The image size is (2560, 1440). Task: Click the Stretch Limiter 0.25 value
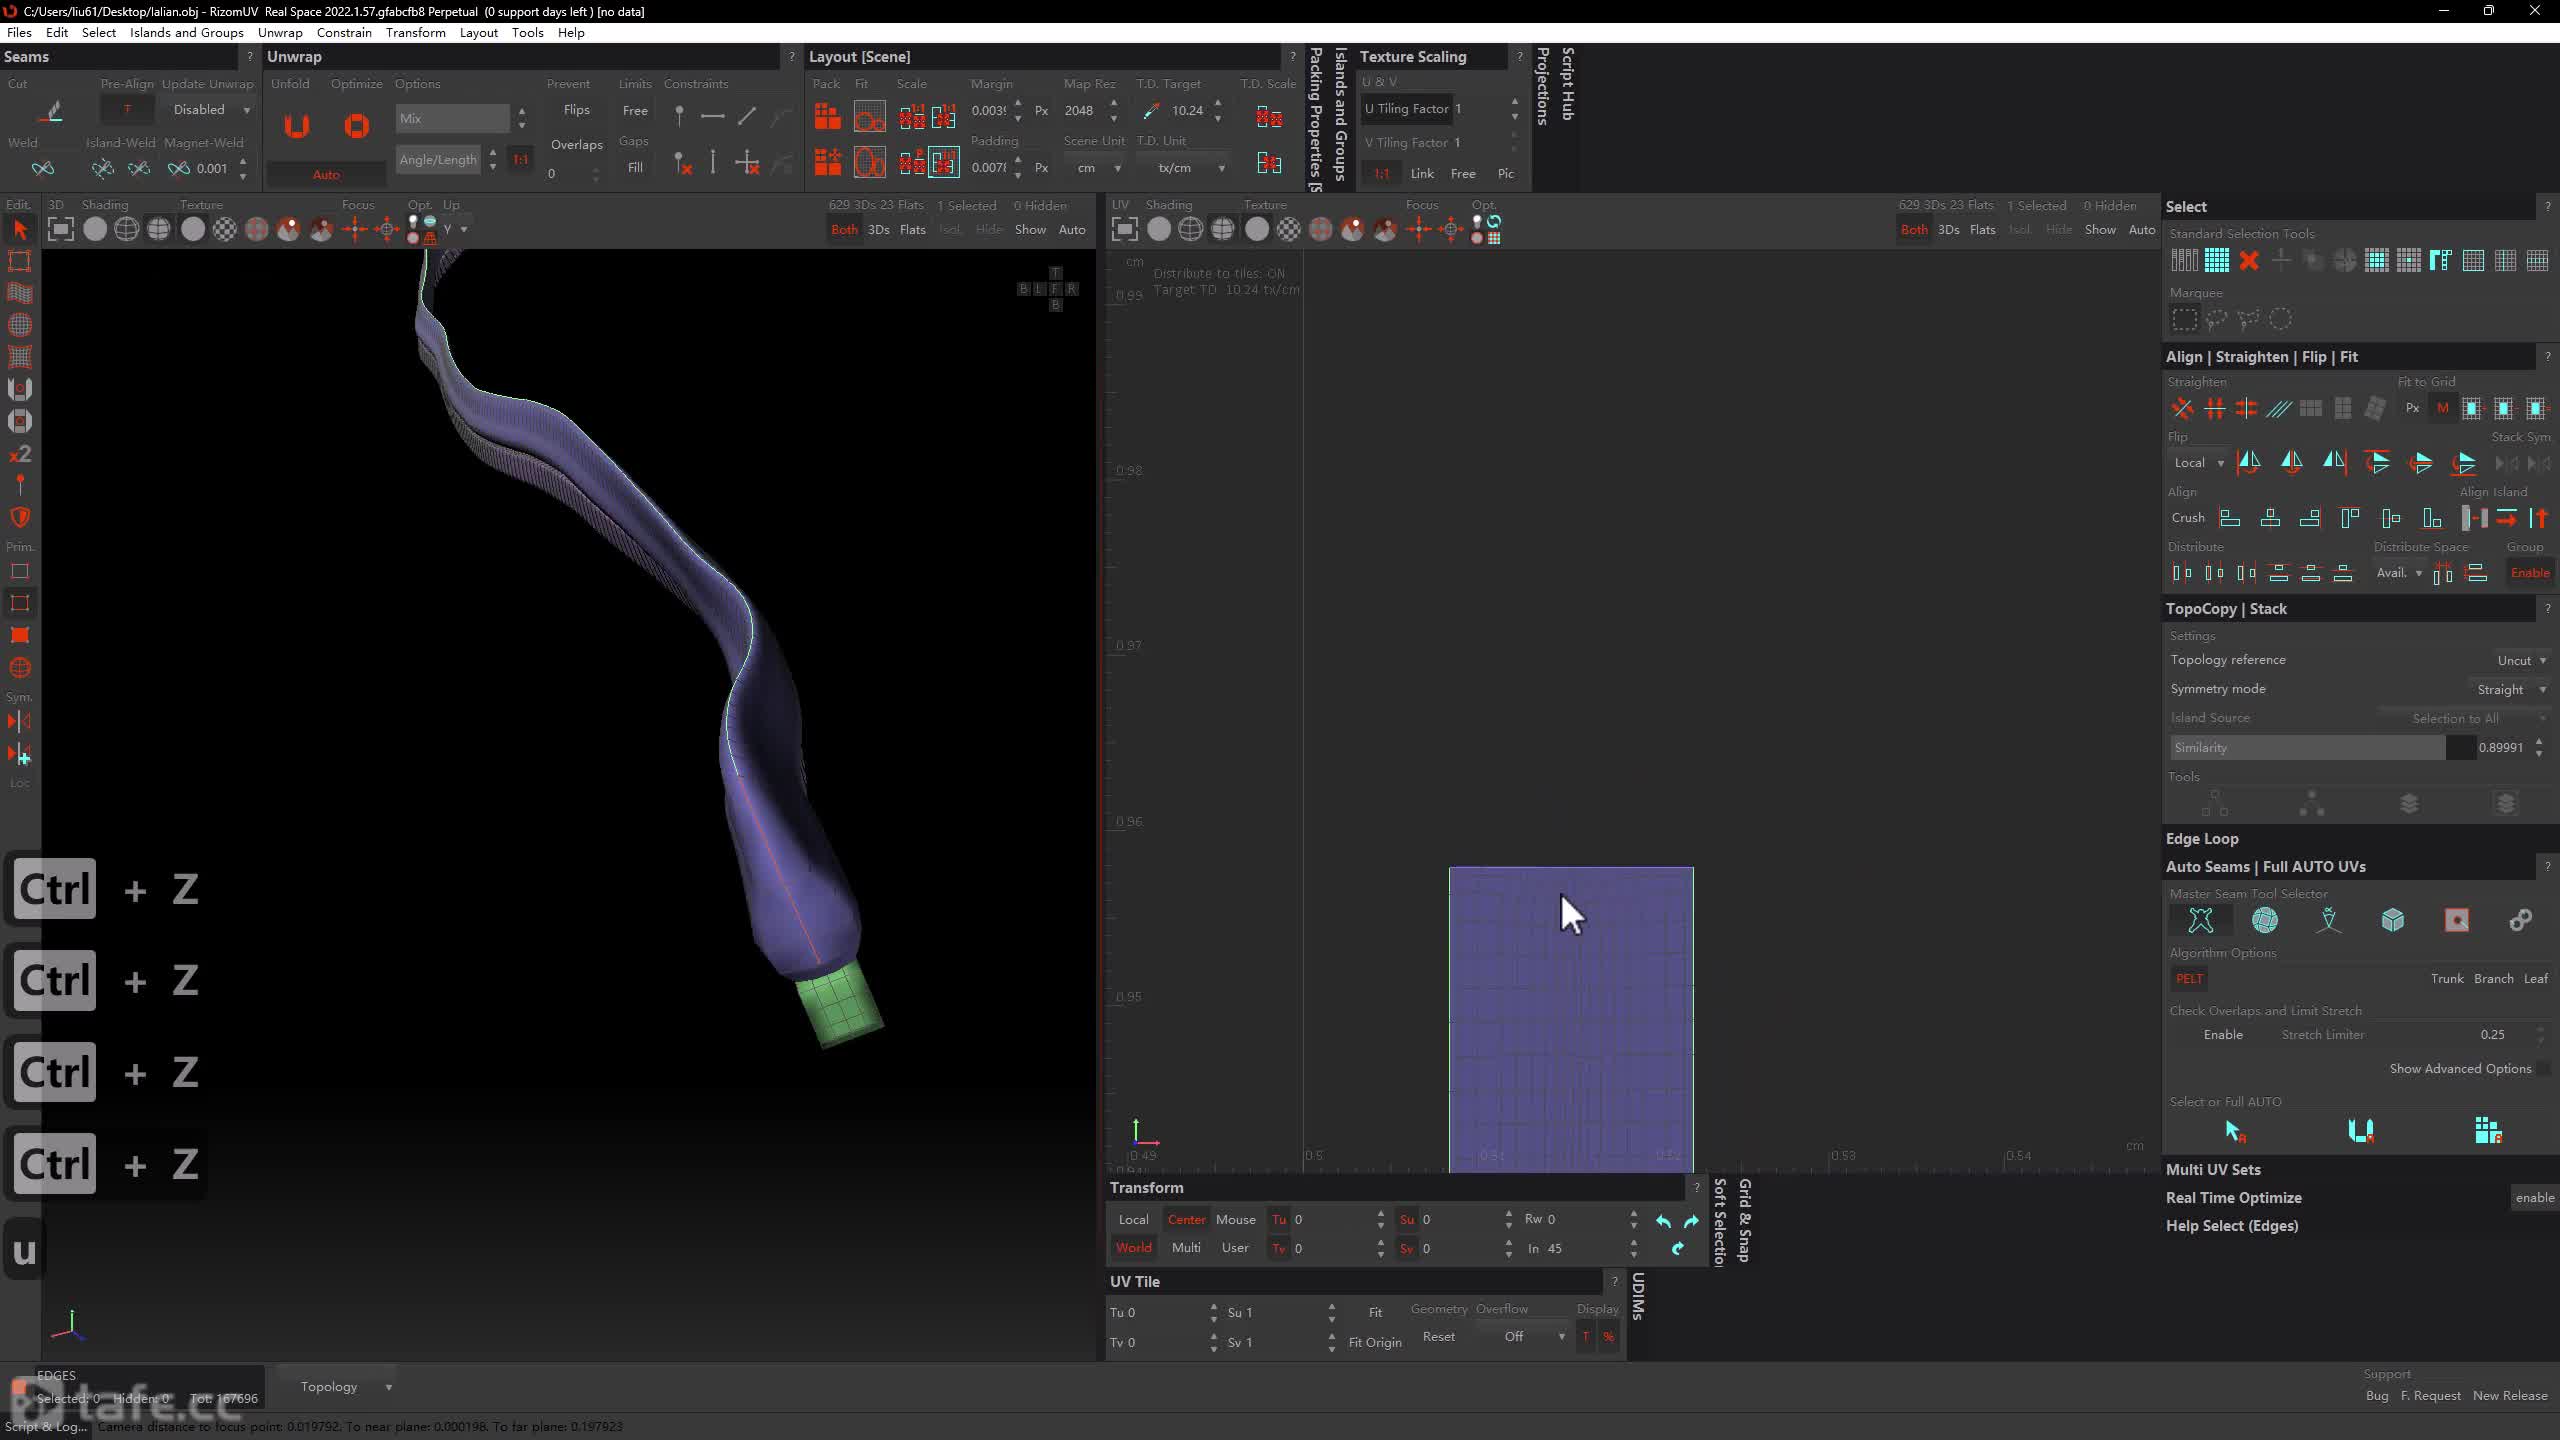coord(2492,1035)
